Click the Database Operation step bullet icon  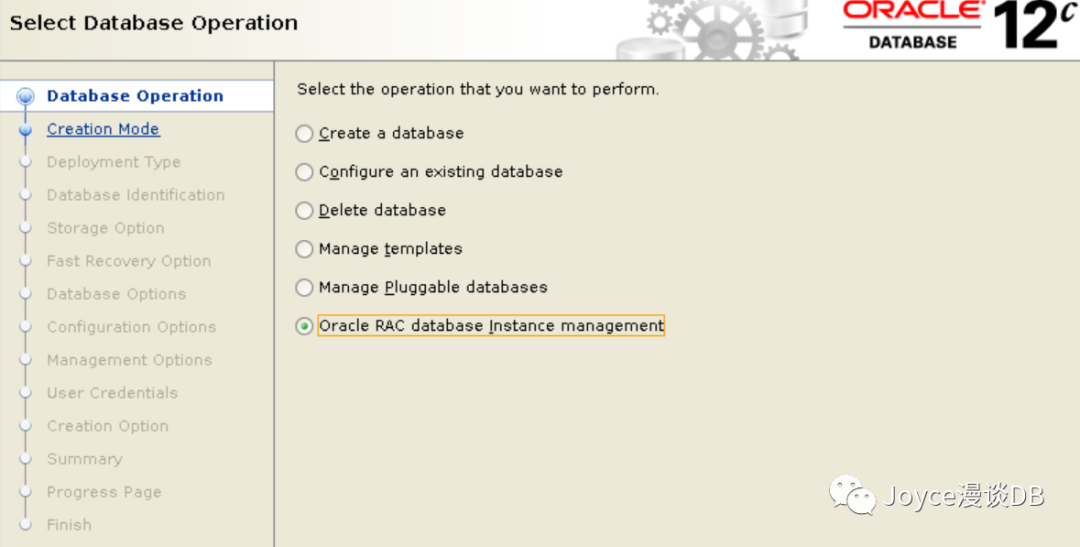click(26, 97)
